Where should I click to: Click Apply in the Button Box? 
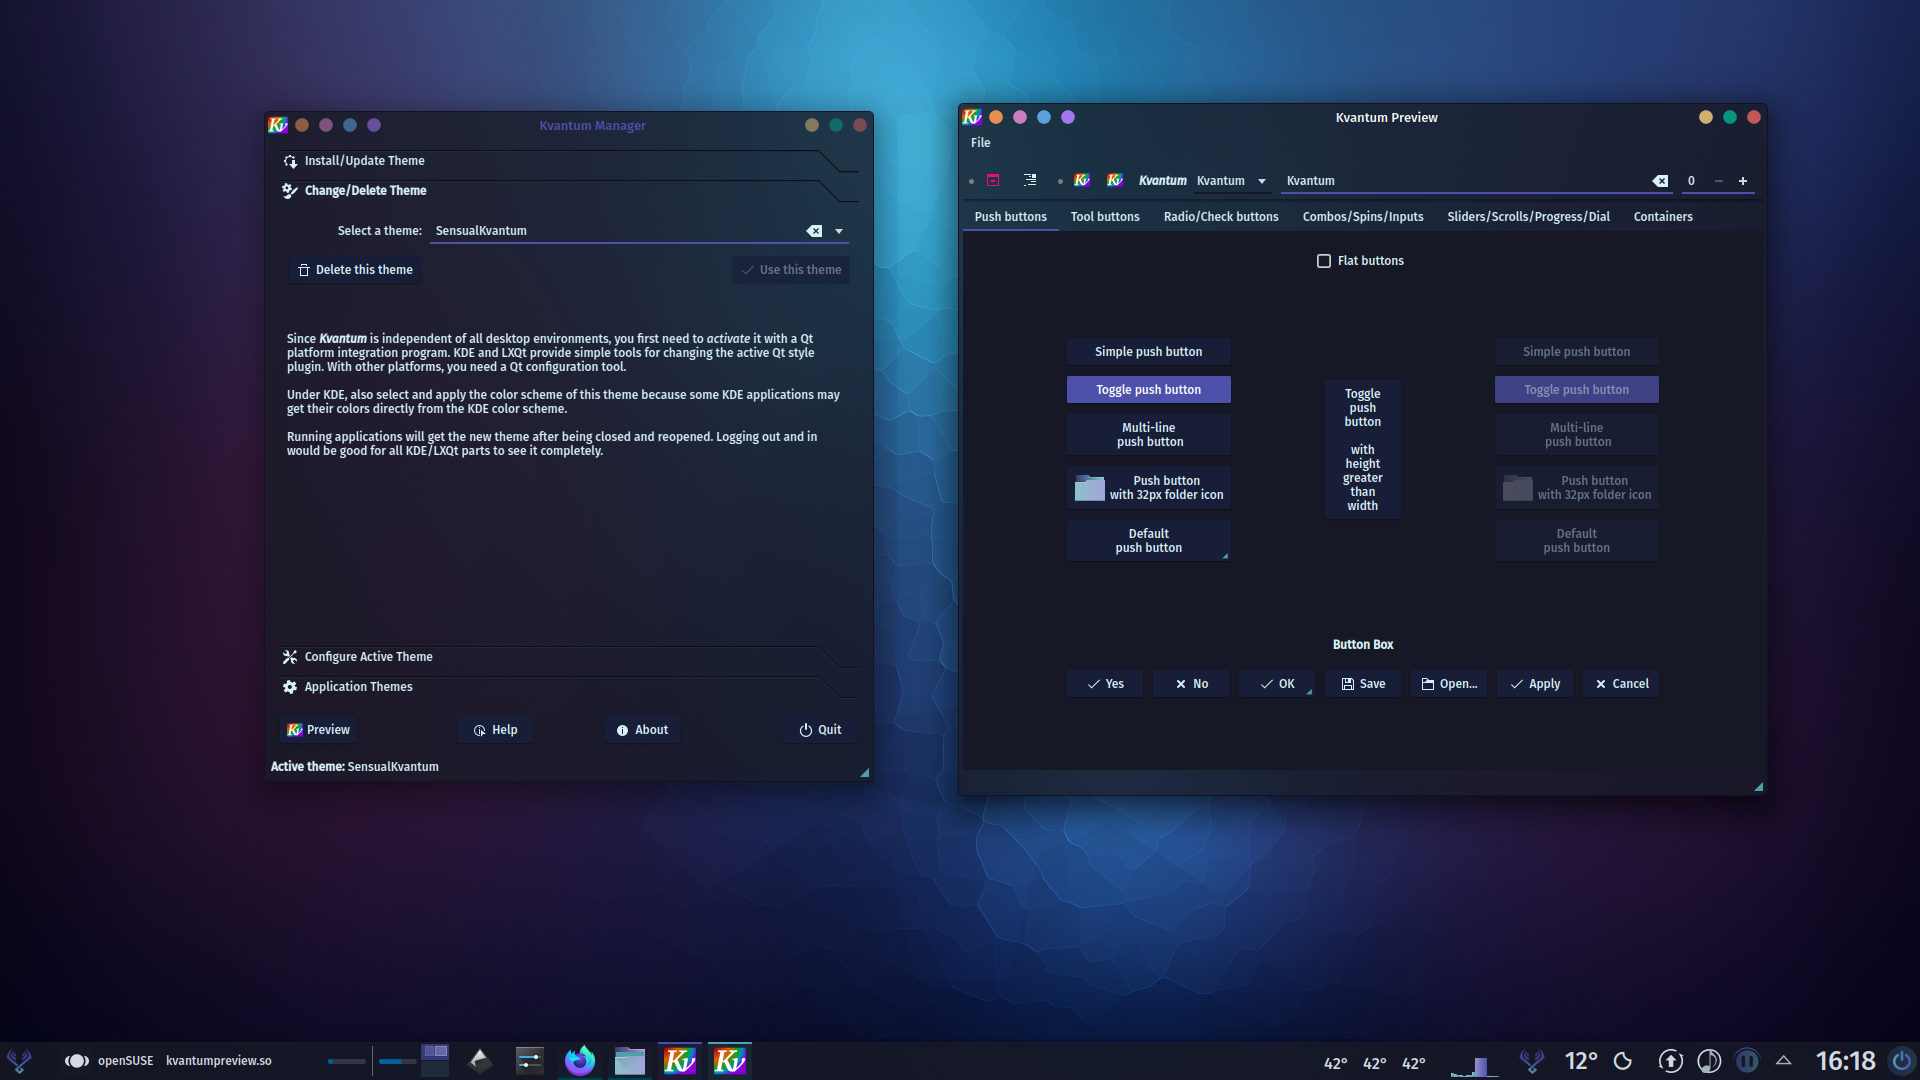point(1534,684)
